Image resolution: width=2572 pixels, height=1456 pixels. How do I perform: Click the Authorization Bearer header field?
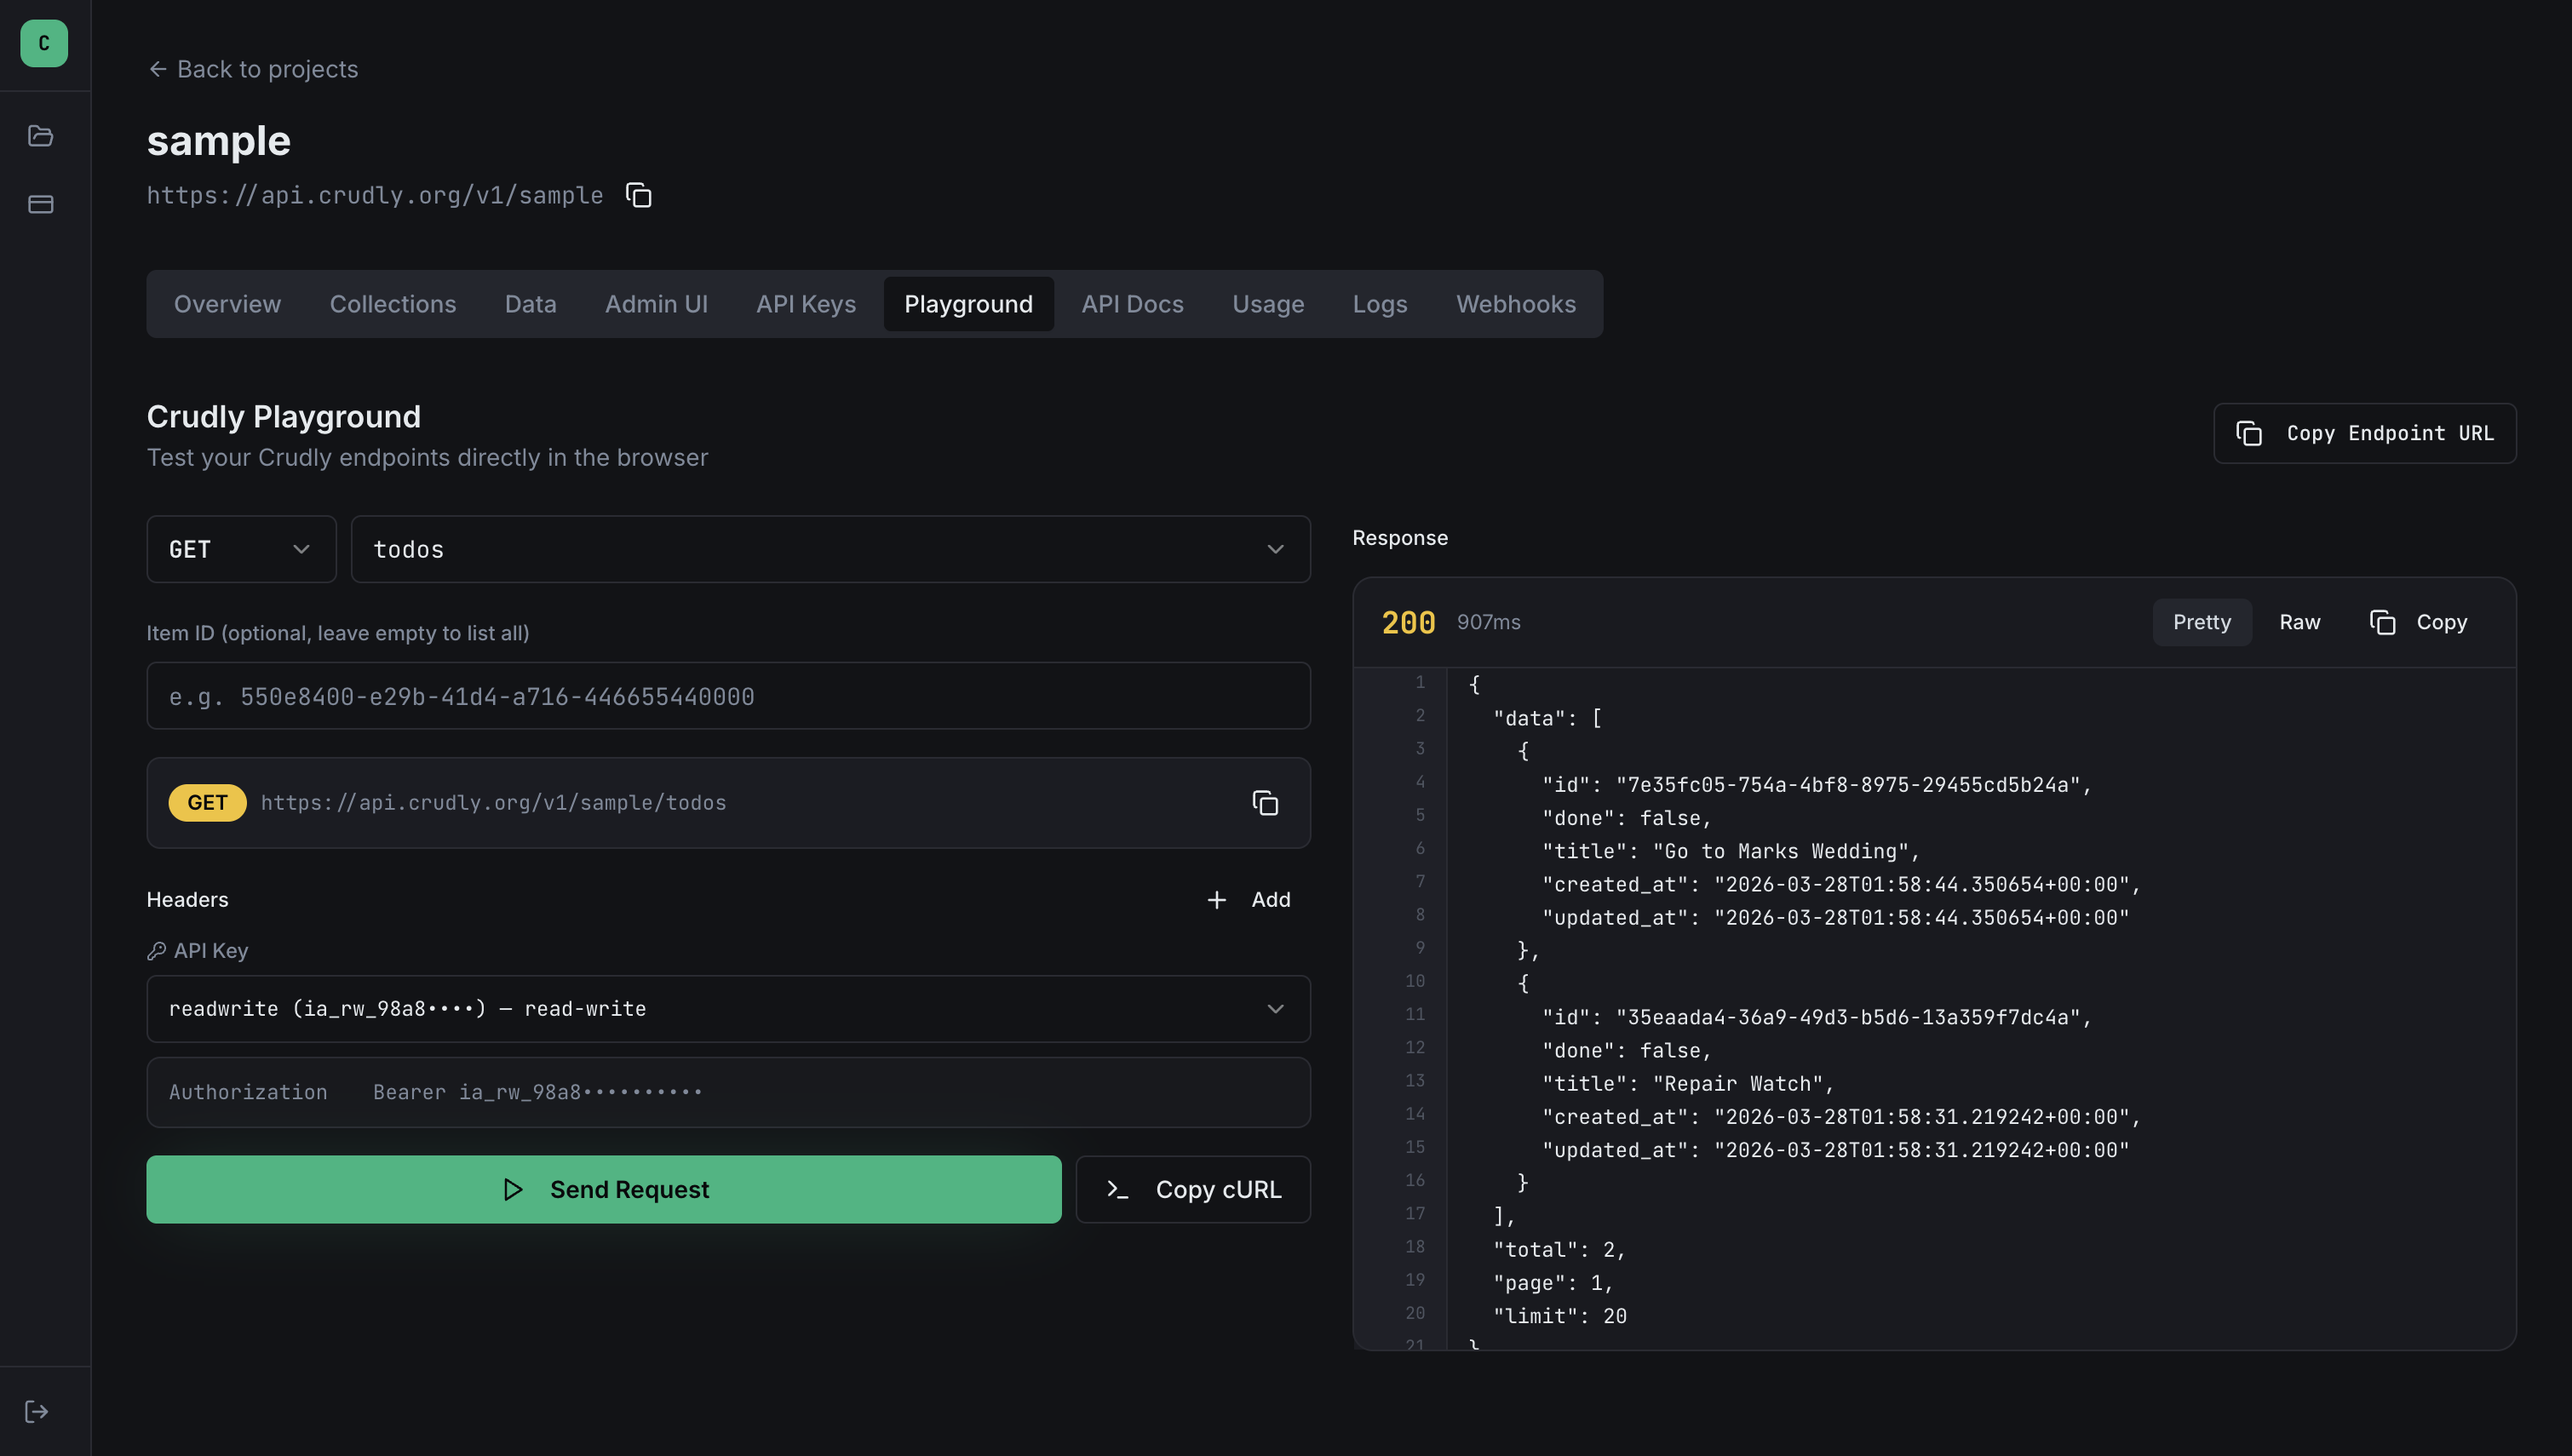tap(728, 1092)
